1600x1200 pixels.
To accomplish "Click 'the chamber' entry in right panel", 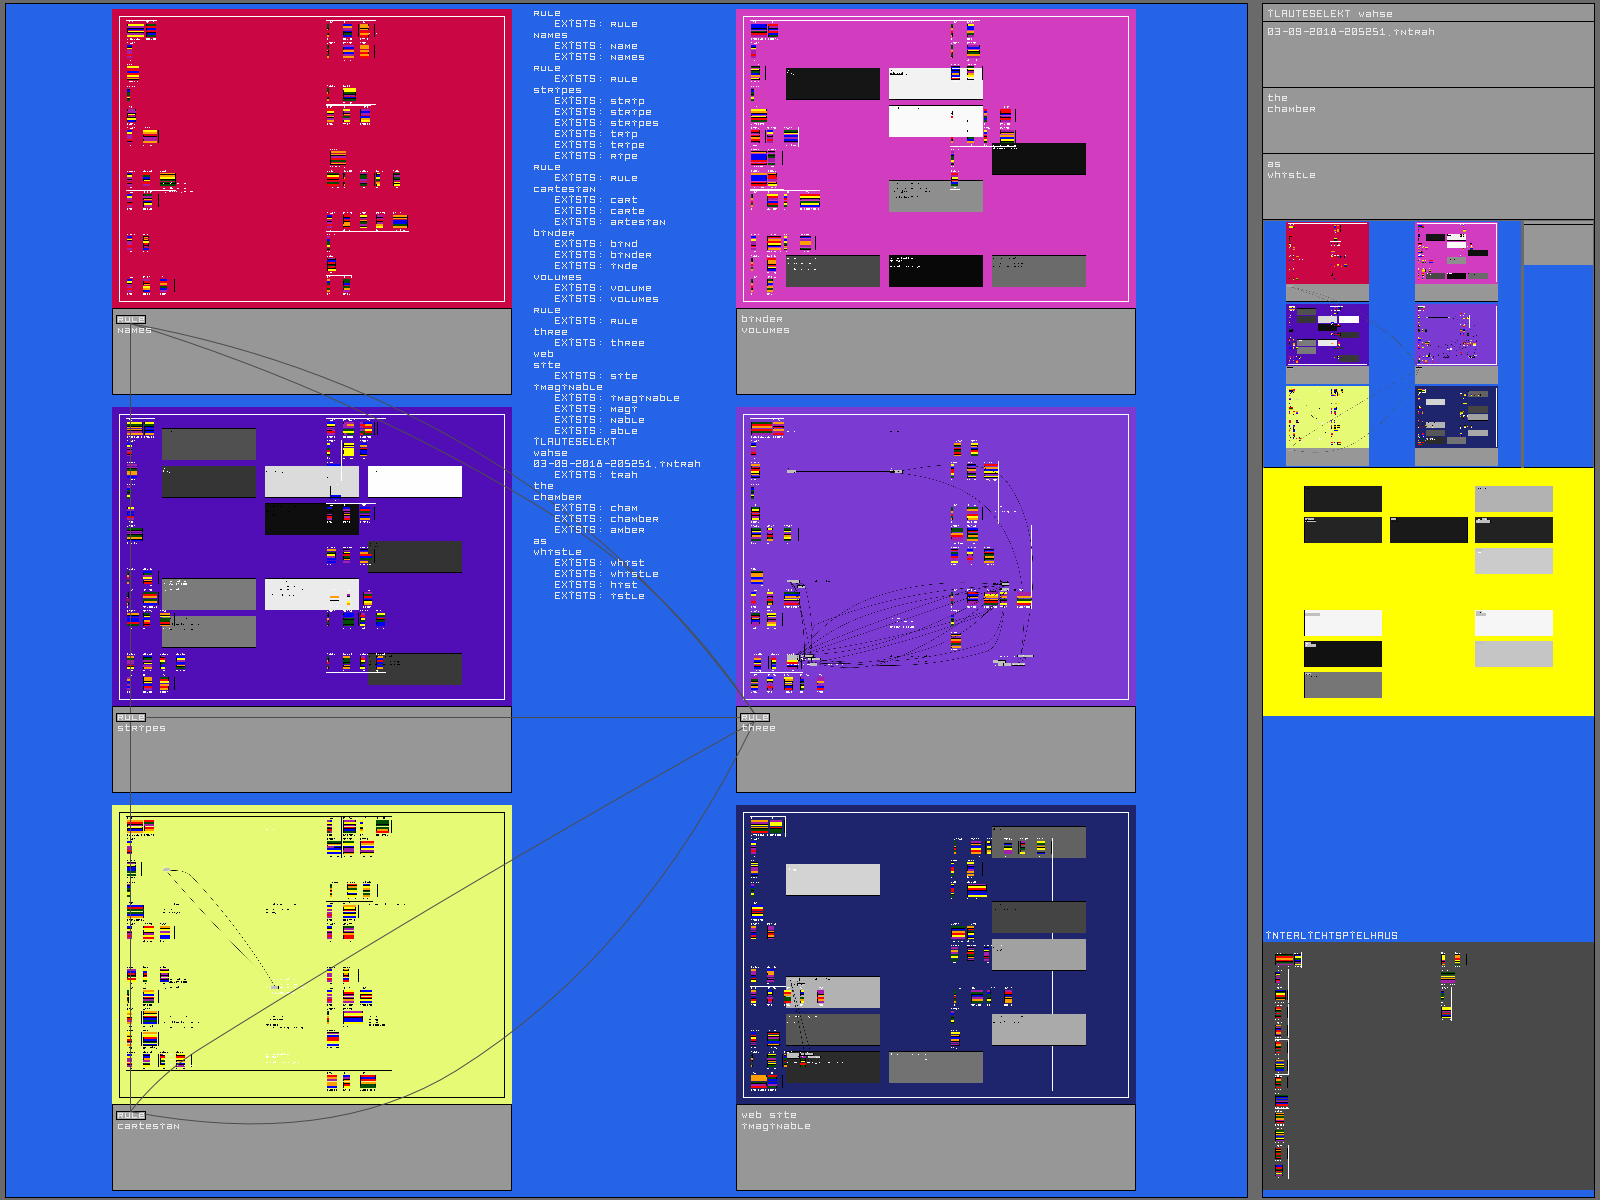I will pos(1427,119).
